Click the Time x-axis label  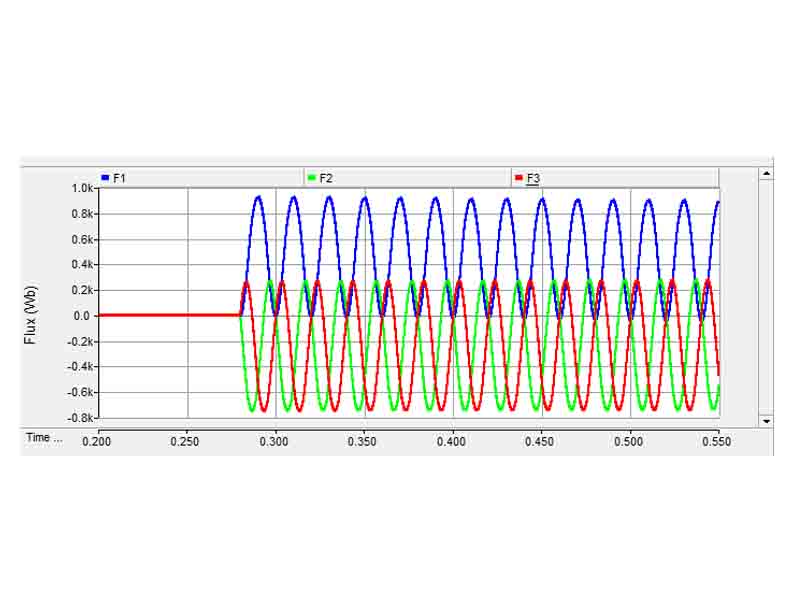click(44, 438)
